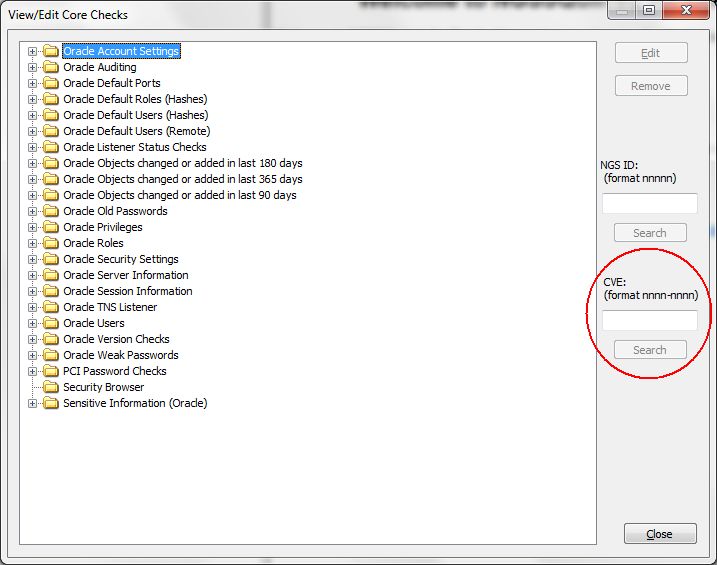The height and width of the screenshot is (565, 717).
Task: Click the Oracle Roles folder icon
Action: tap(51, 243)
